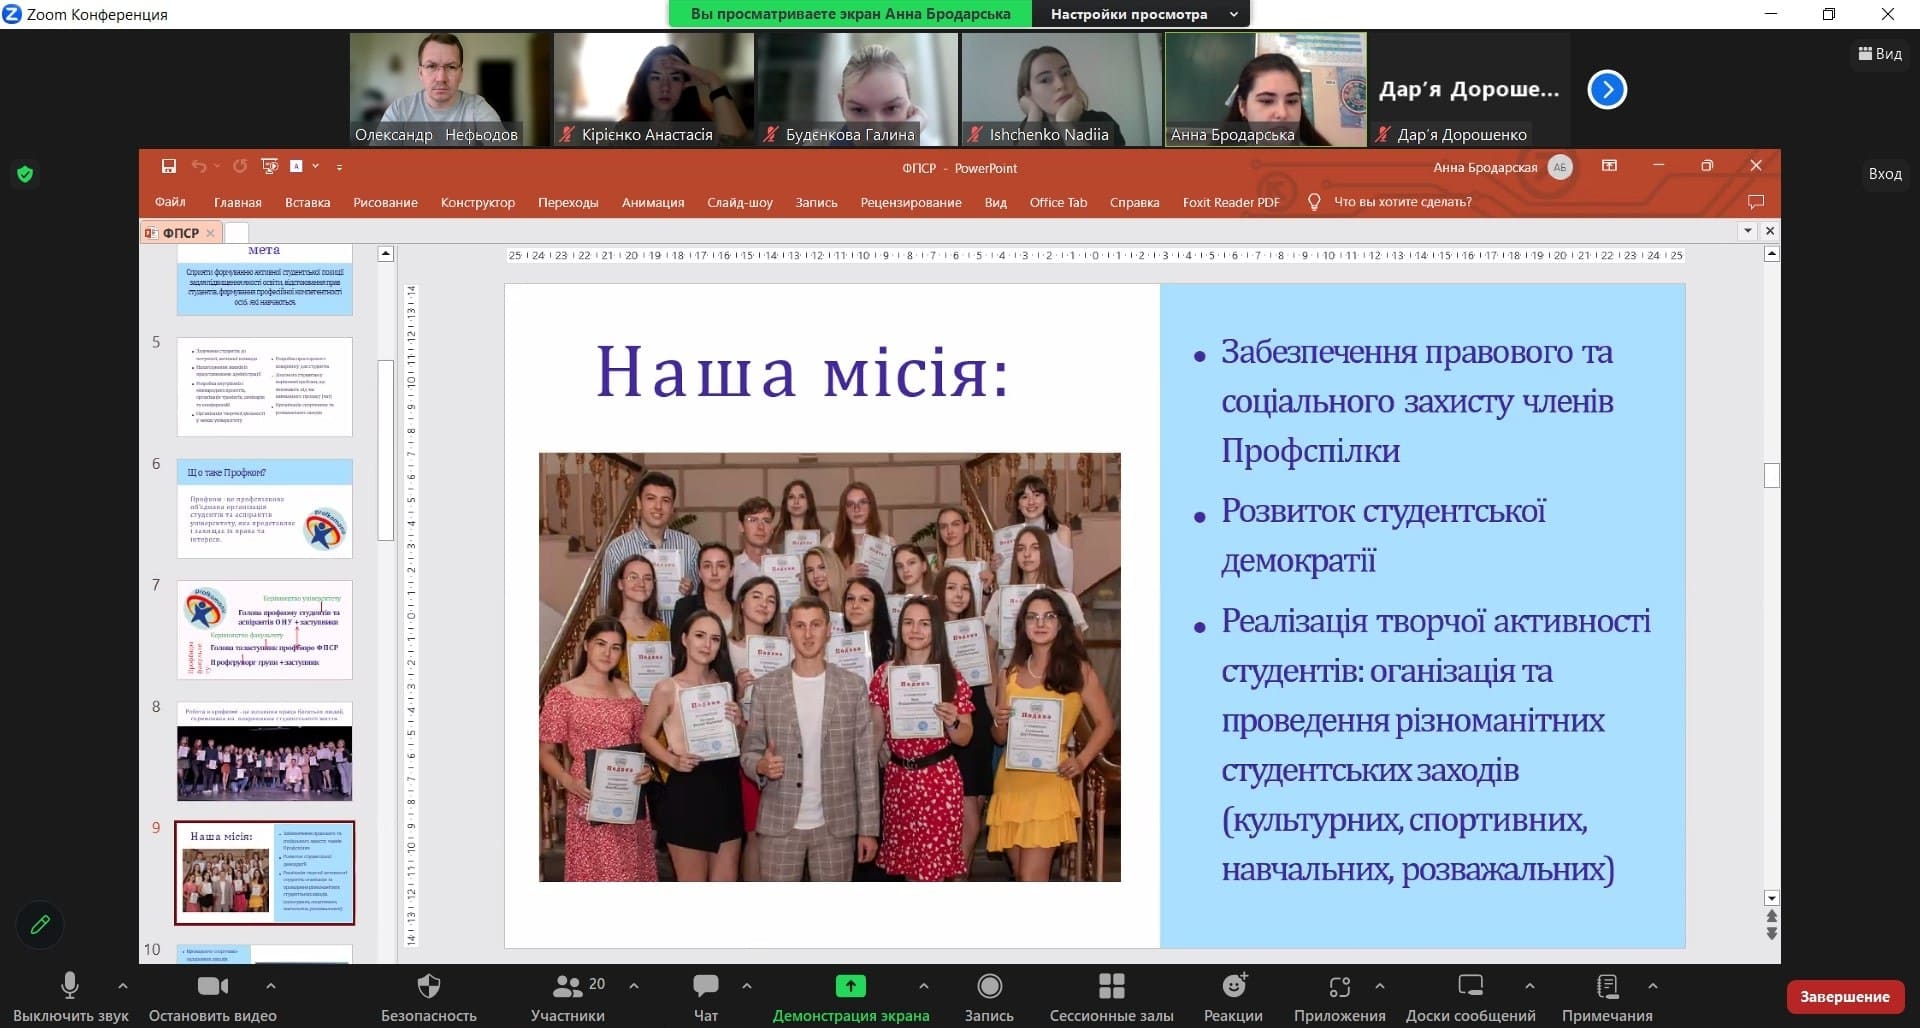The width and height of the screenshot is (1920, 1028).
Task: Switch to the Анимация tab
Action: (x=653, y=202)
